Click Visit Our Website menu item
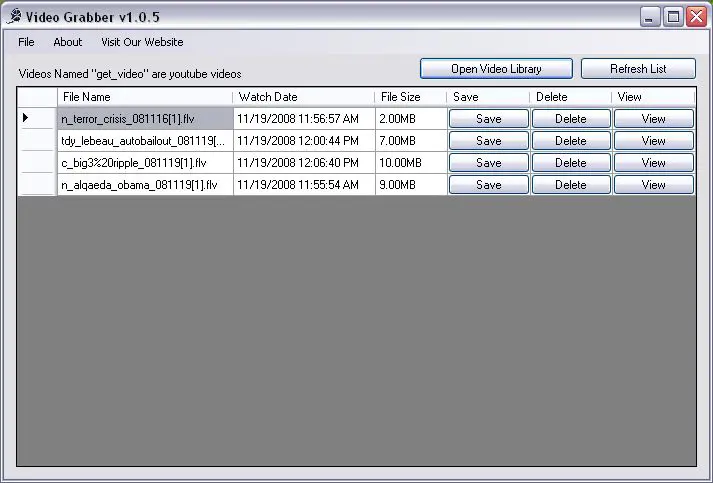 (x=142, y=42)
